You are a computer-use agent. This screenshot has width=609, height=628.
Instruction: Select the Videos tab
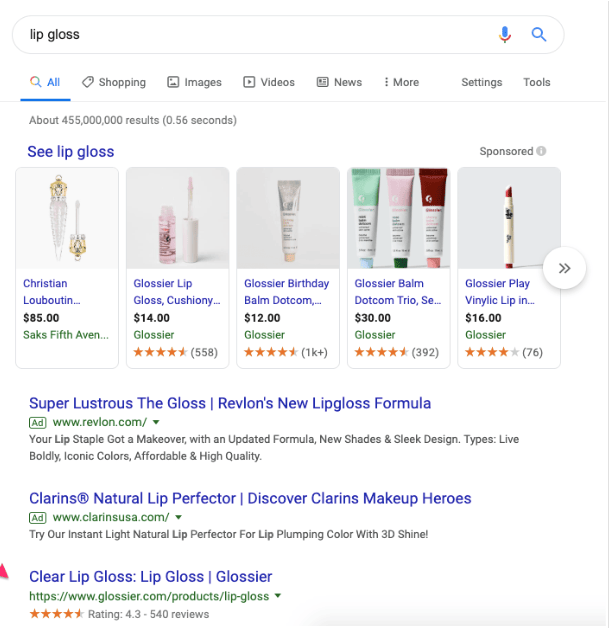point(269,82)
